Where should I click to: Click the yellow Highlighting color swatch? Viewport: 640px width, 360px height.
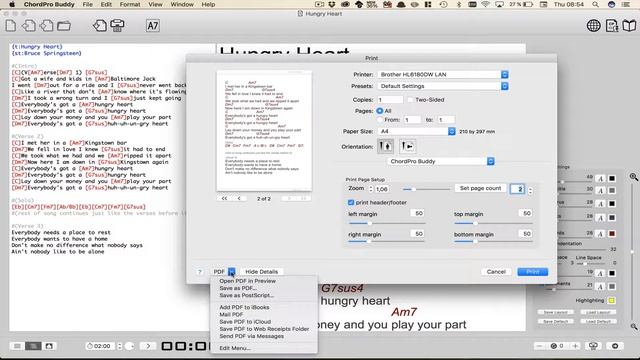(x=611, y=300)
